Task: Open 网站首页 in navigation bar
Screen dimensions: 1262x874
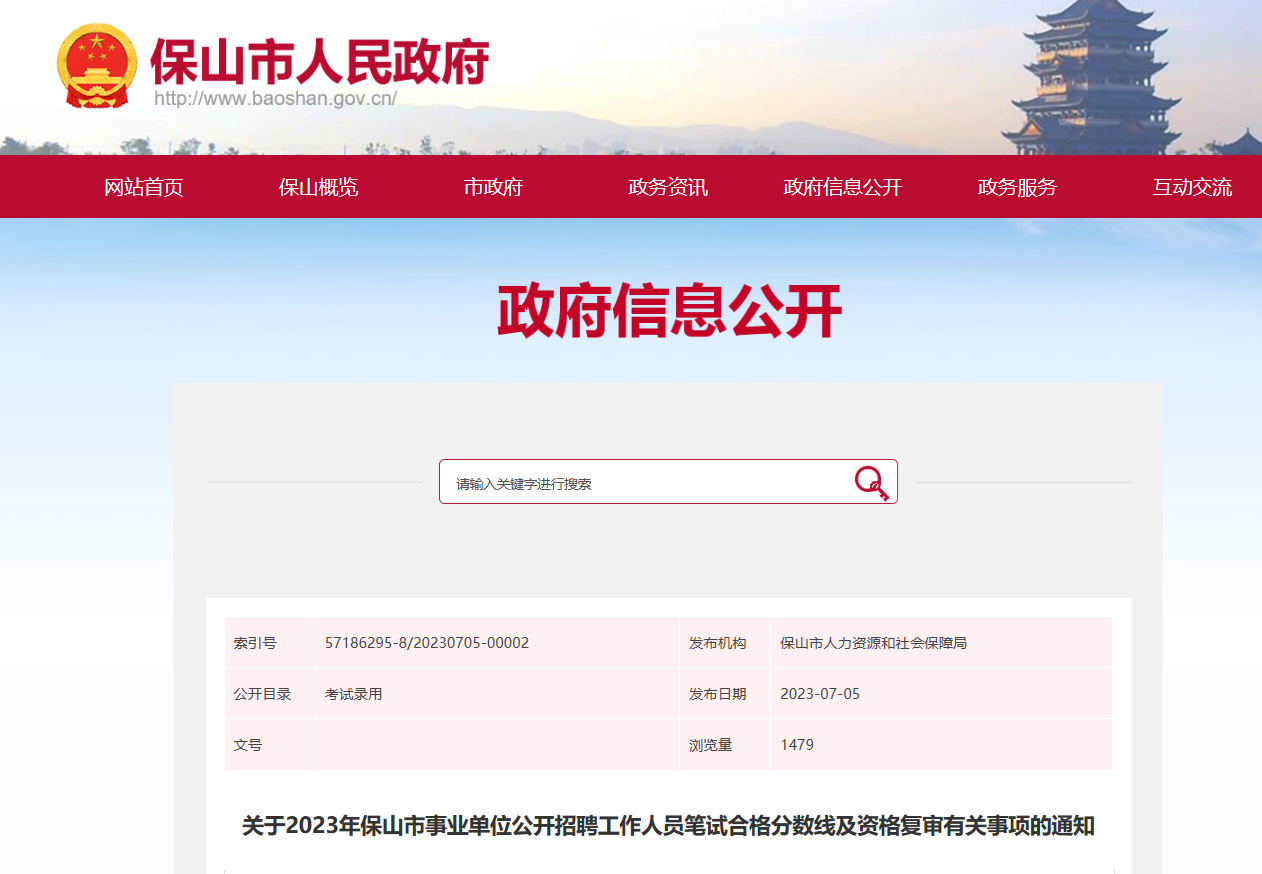Action: click(144, 187)
